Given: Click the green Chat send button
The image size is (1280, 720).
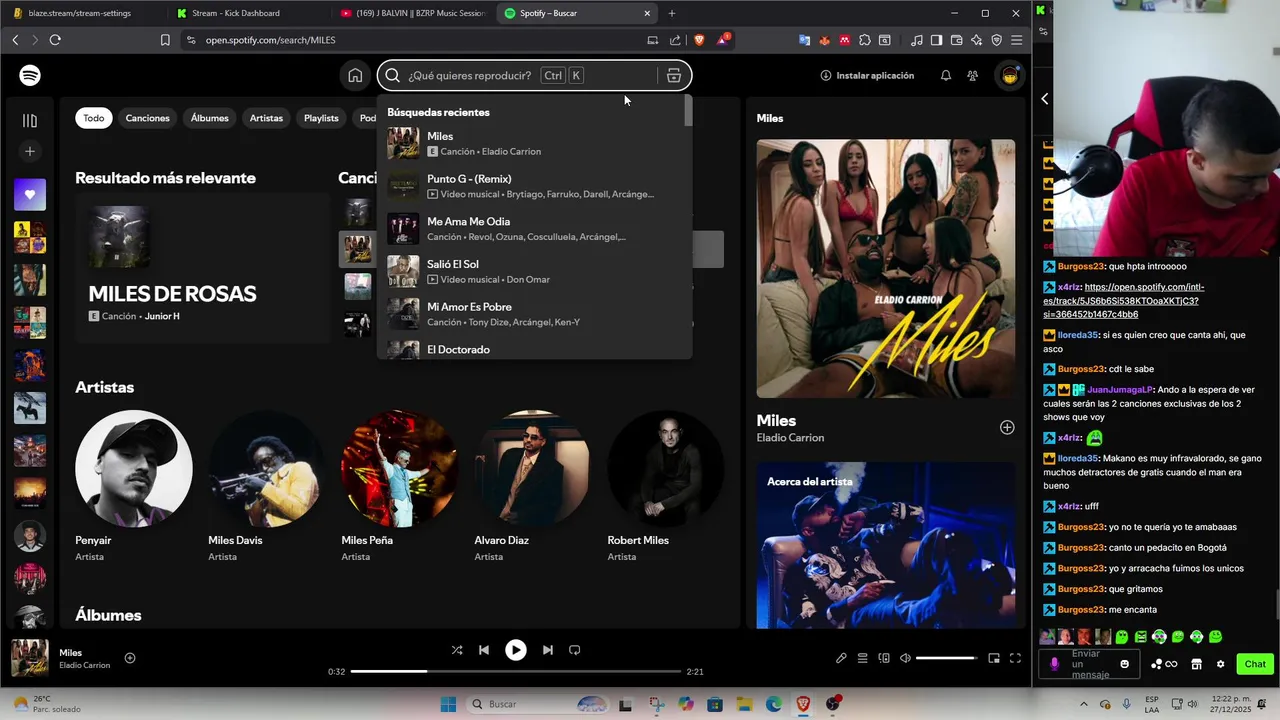Looking at the screenshot, I should 1255,664.
